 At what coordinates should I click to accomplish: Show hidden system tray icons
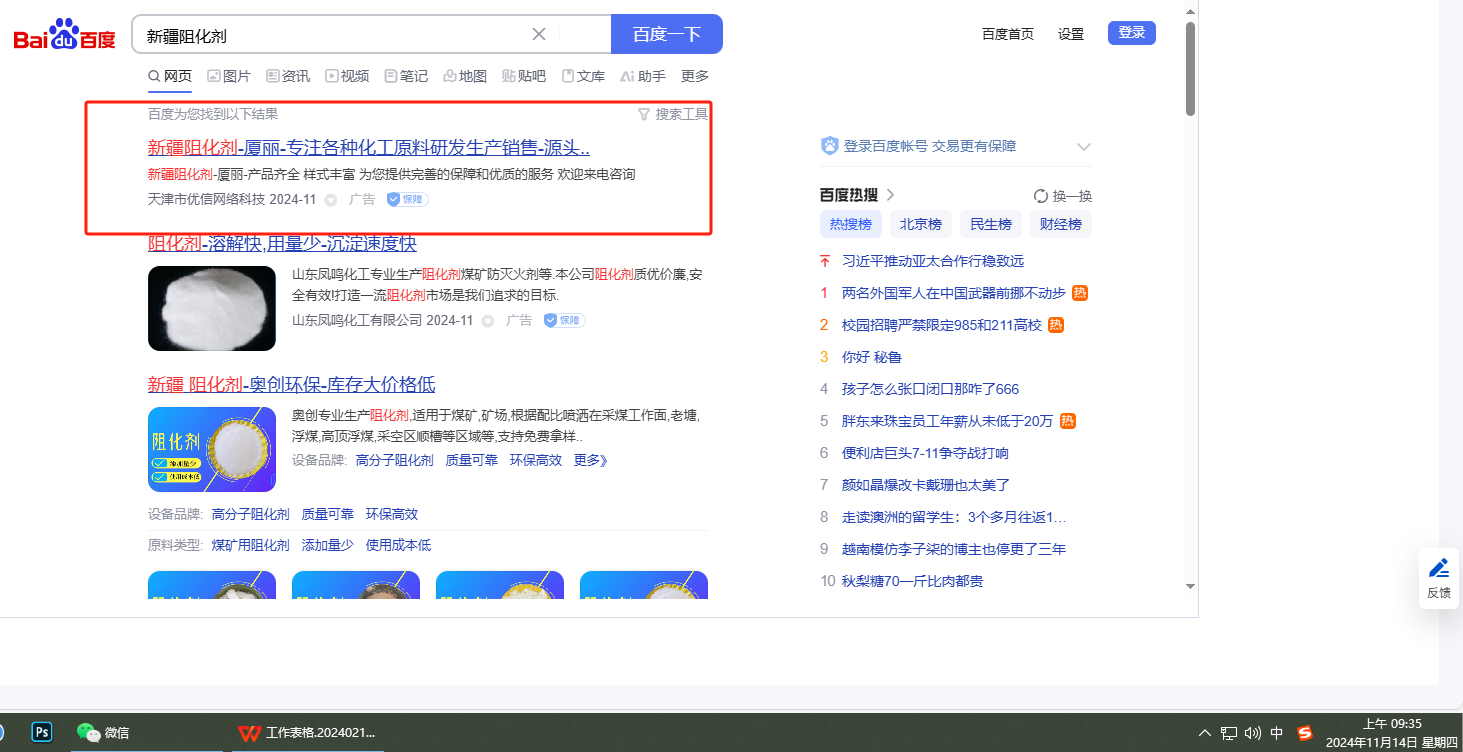click(x=1204, y=733)
